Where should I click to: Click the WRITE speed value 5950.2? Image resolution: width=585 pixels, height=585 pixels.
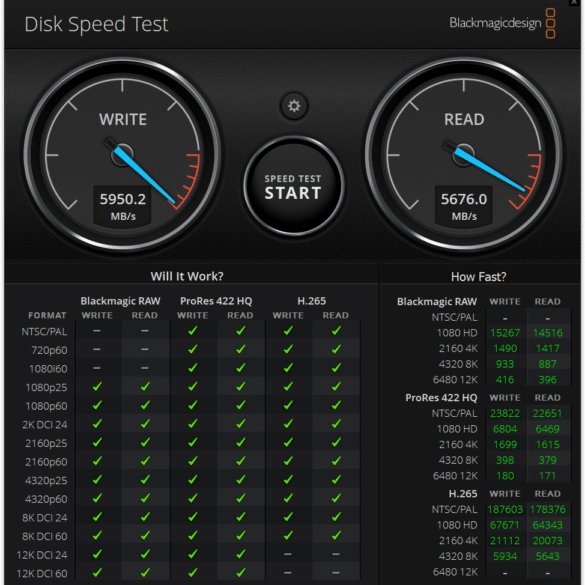click(122, 199)
